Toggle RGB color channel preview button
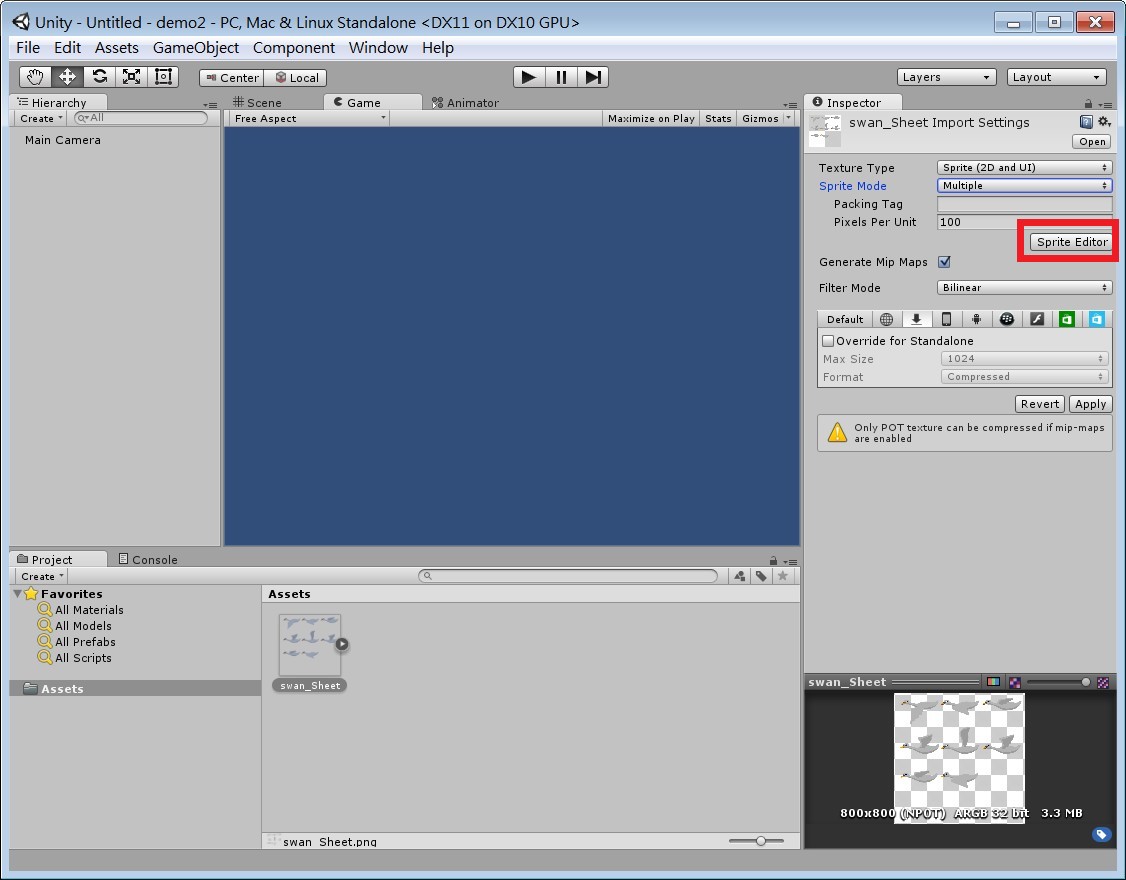 click(x=994, y=682)
